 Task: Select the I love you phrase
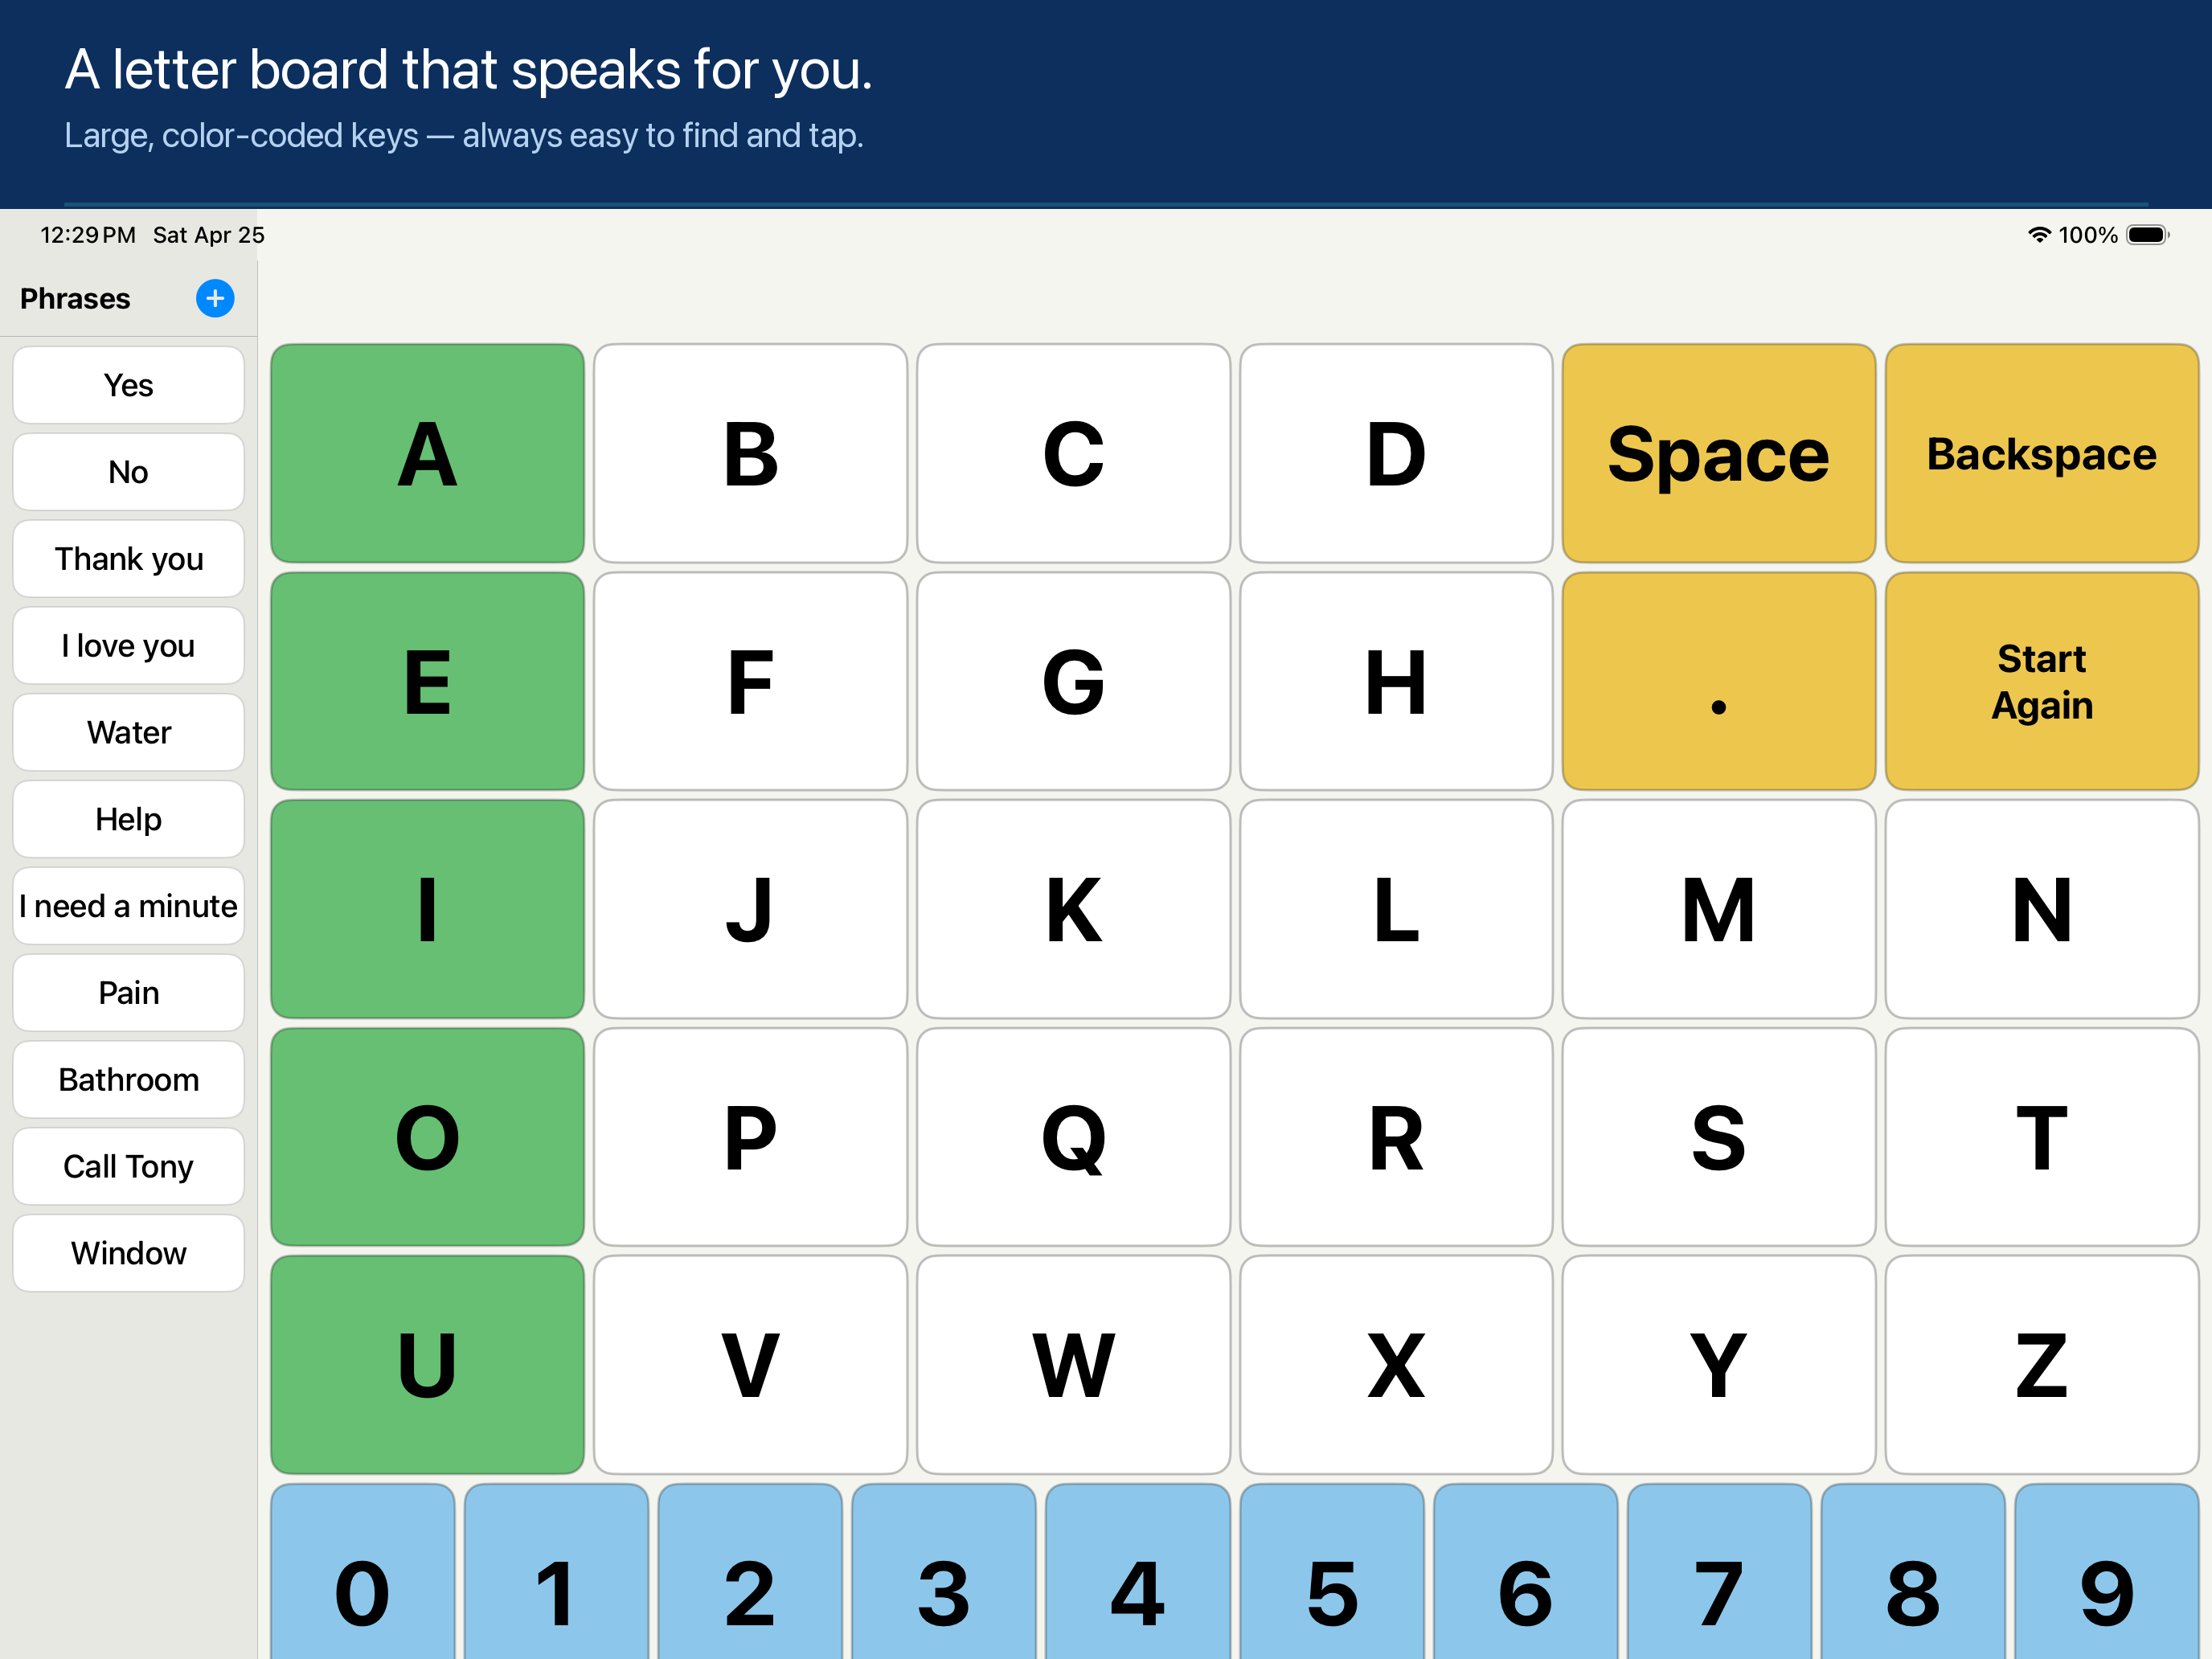point(128,645)
